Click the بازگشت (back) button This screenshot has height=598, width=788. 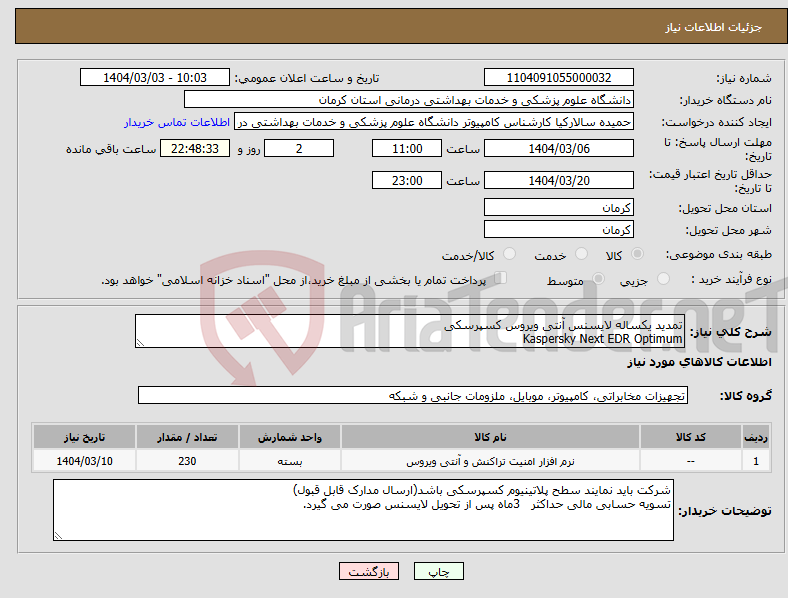(x=369, y=571)
